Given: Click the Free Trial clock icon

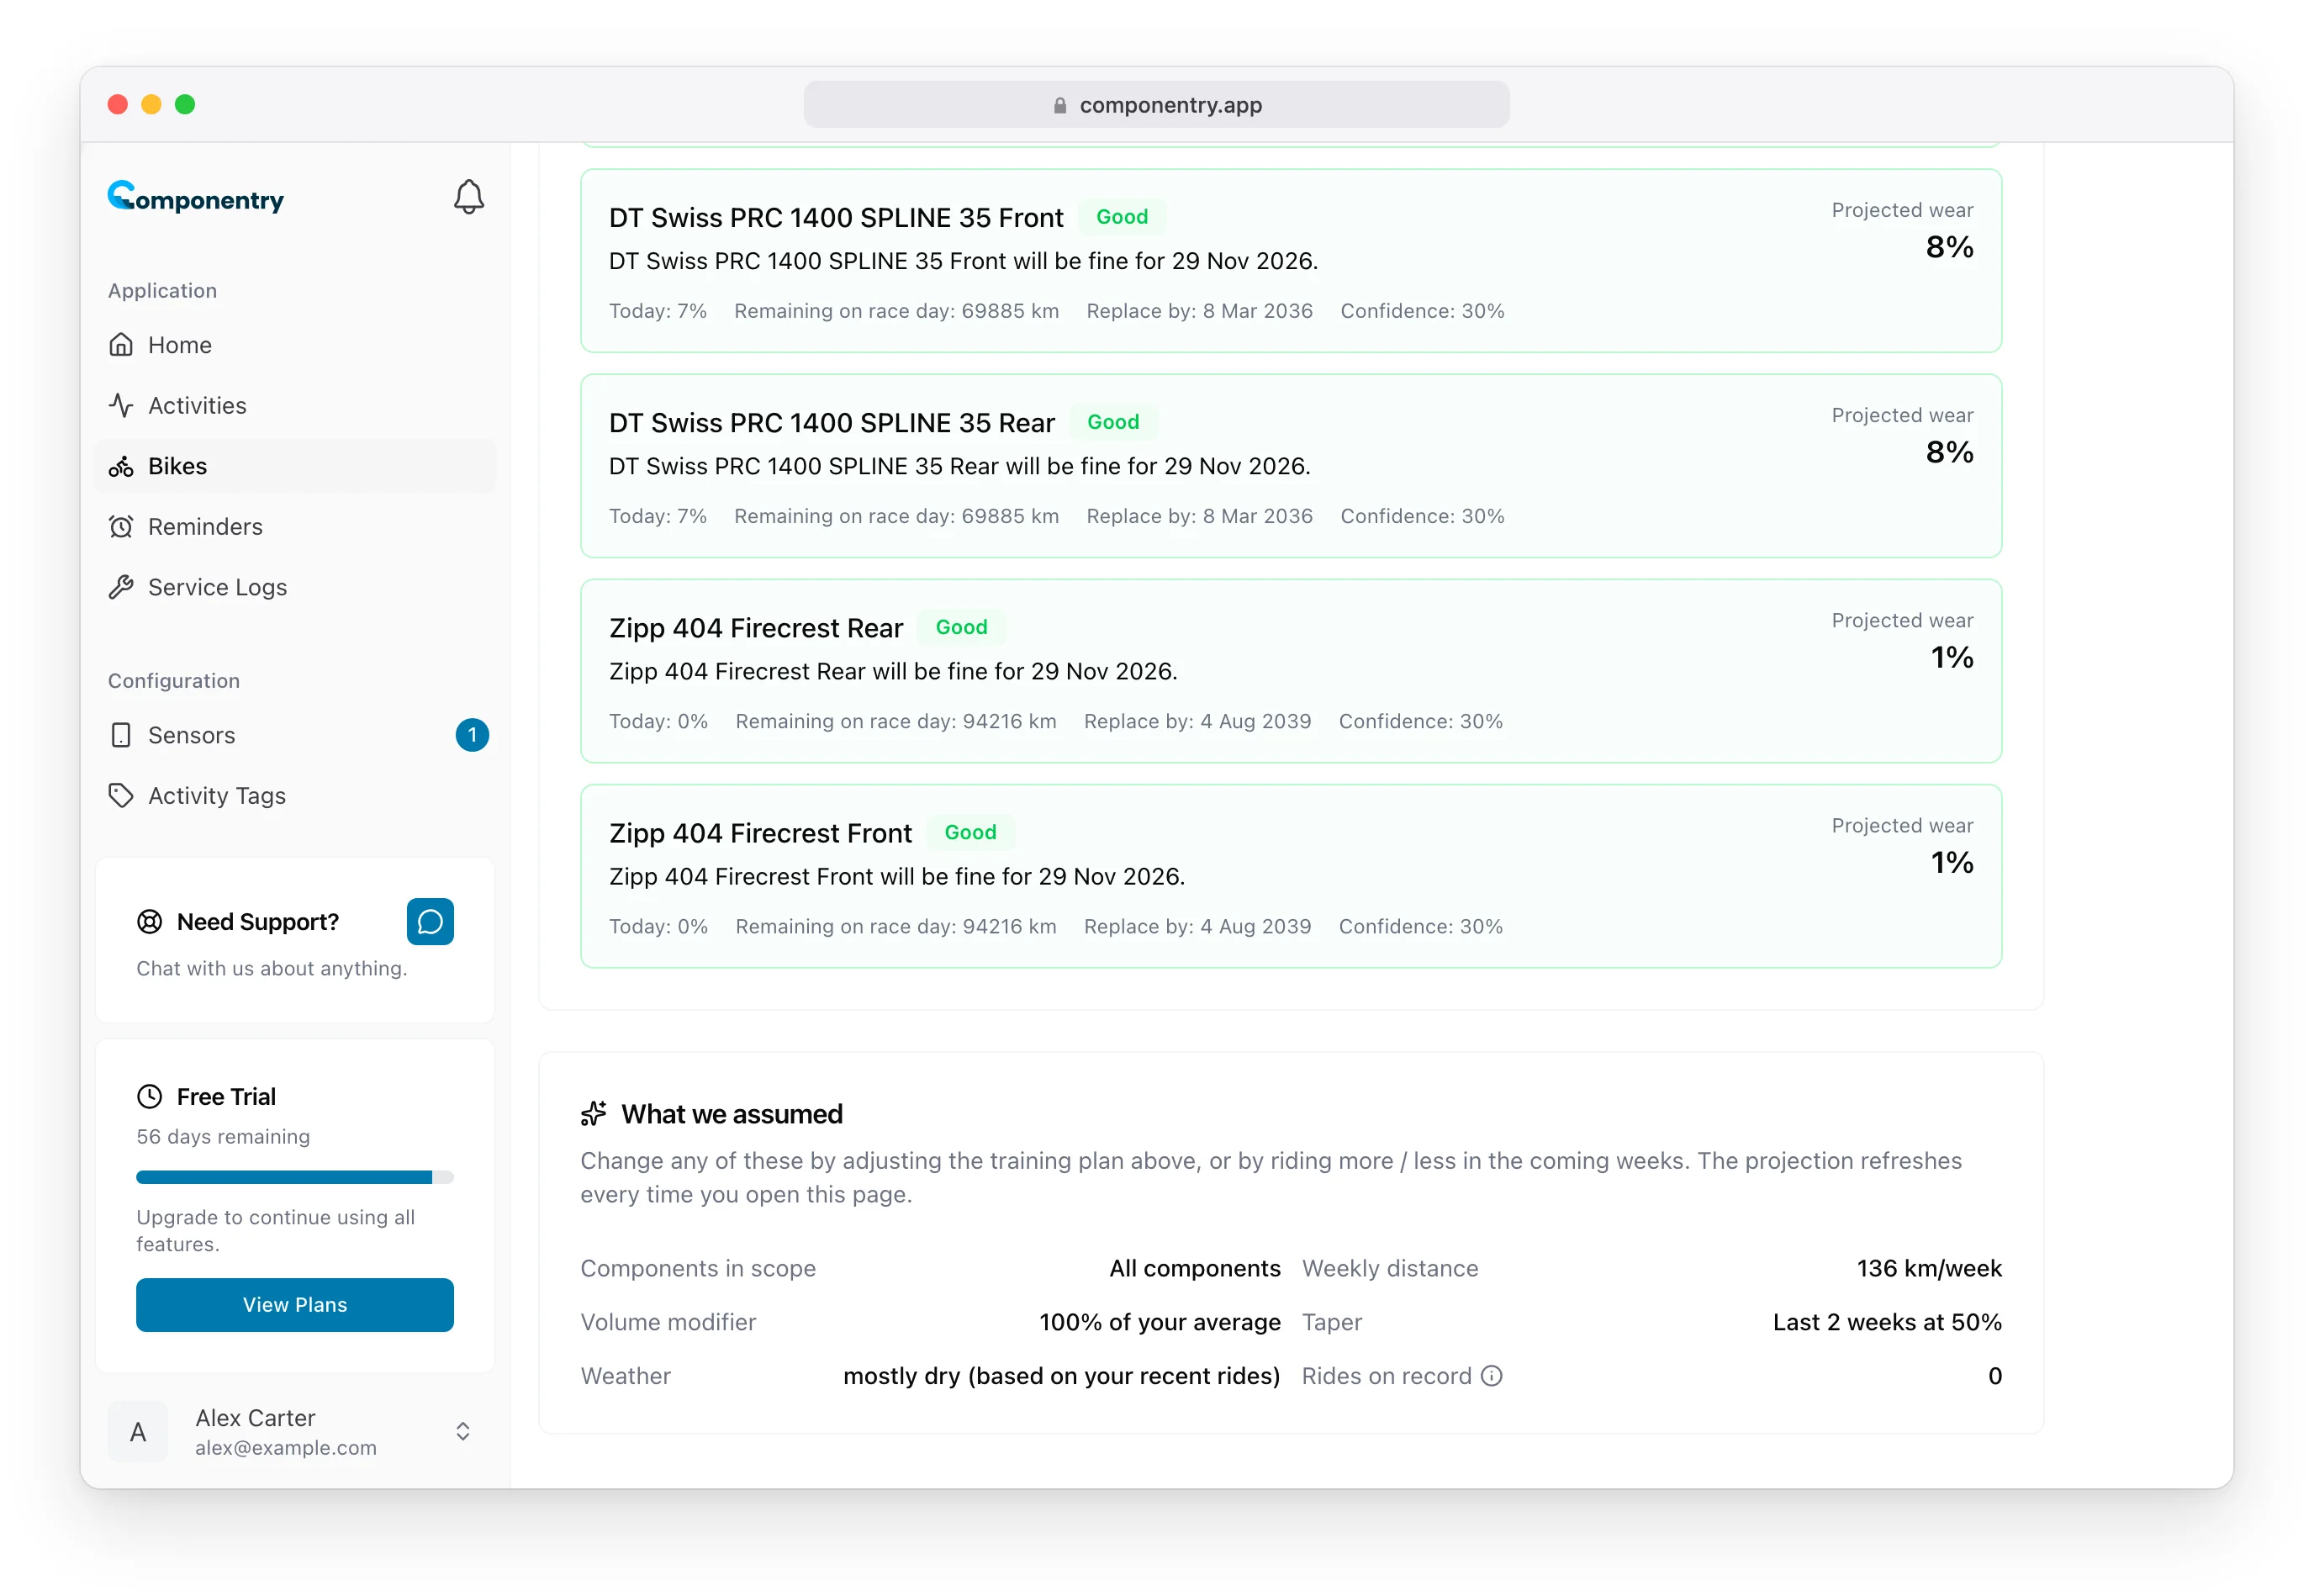Looking at the screenshot, I should coord(149,1097).
